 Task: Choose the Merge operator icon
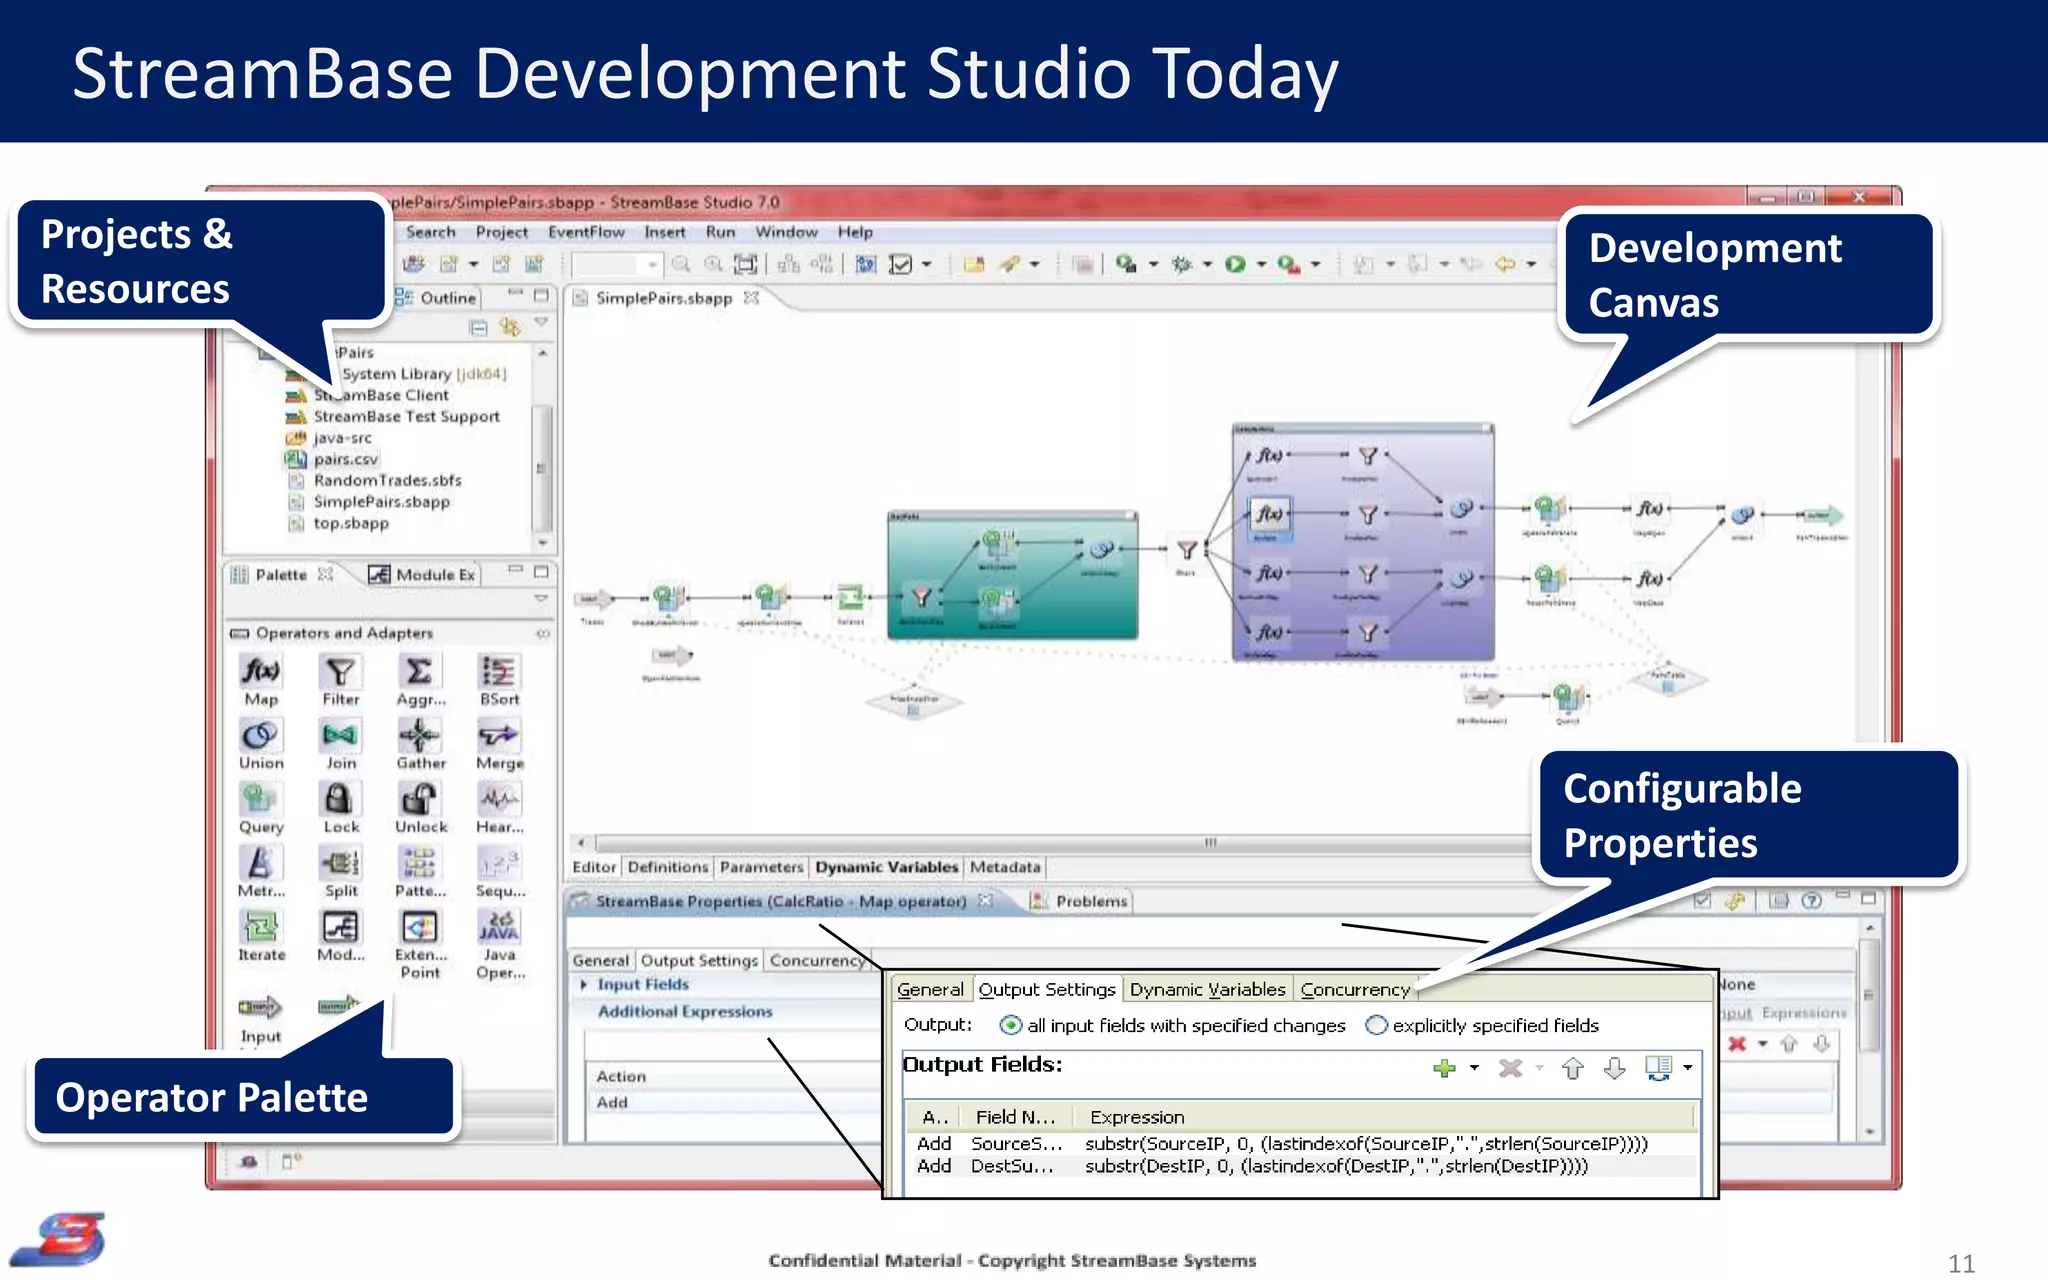[x=499, y=736]
